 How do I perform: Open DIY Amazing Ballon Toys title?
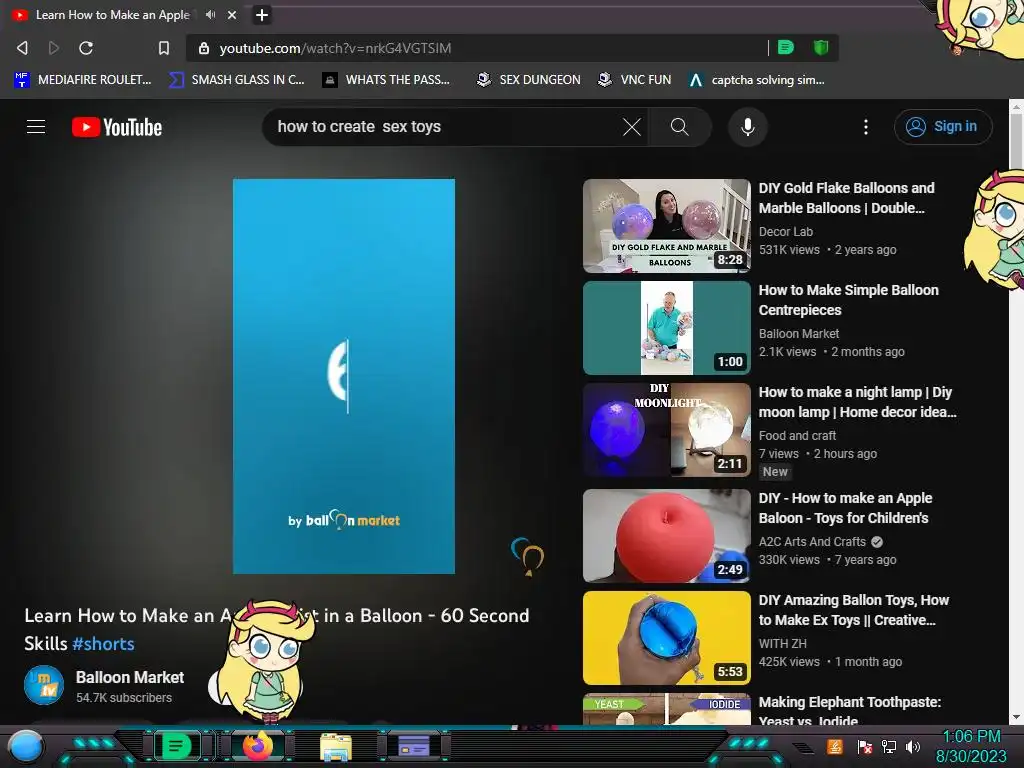pos(854,610)
